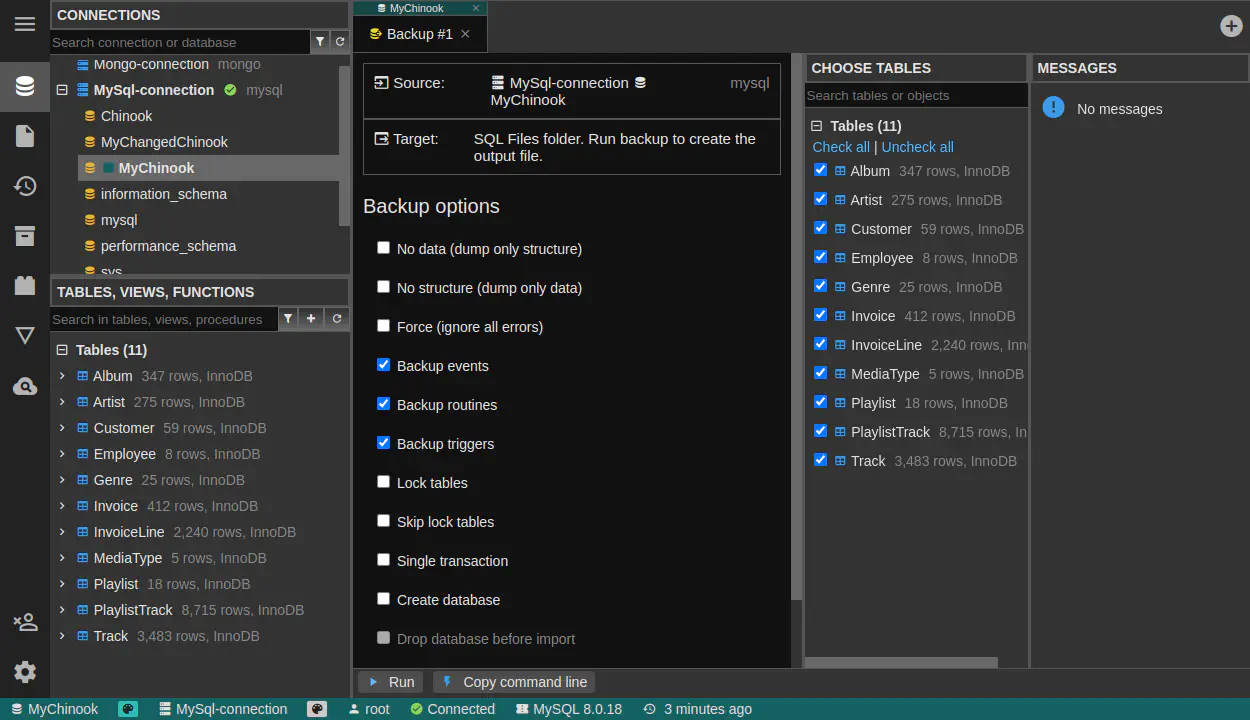Enable No structure (dump only data)
Viewport: 1250px width, 720px height.
[x=383, y=287]
